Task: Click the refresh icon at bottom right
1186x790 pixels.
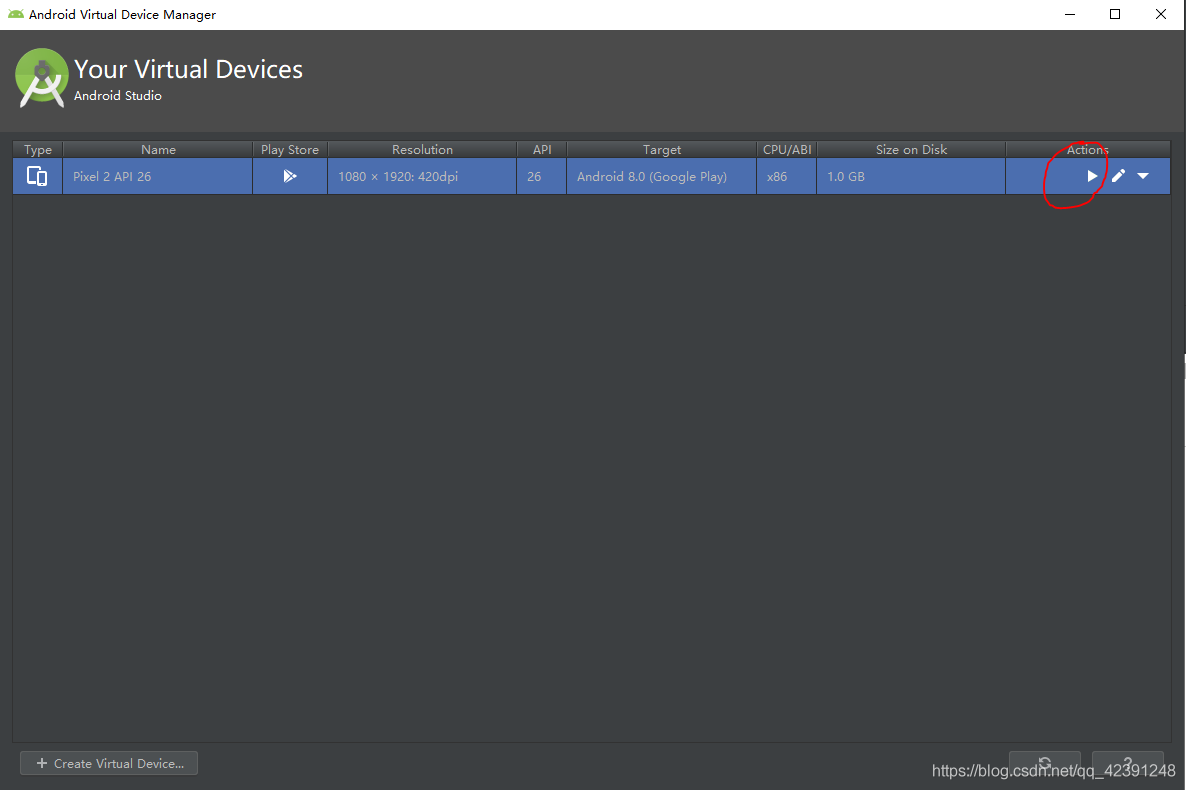Action: (x=1044, y=762)
